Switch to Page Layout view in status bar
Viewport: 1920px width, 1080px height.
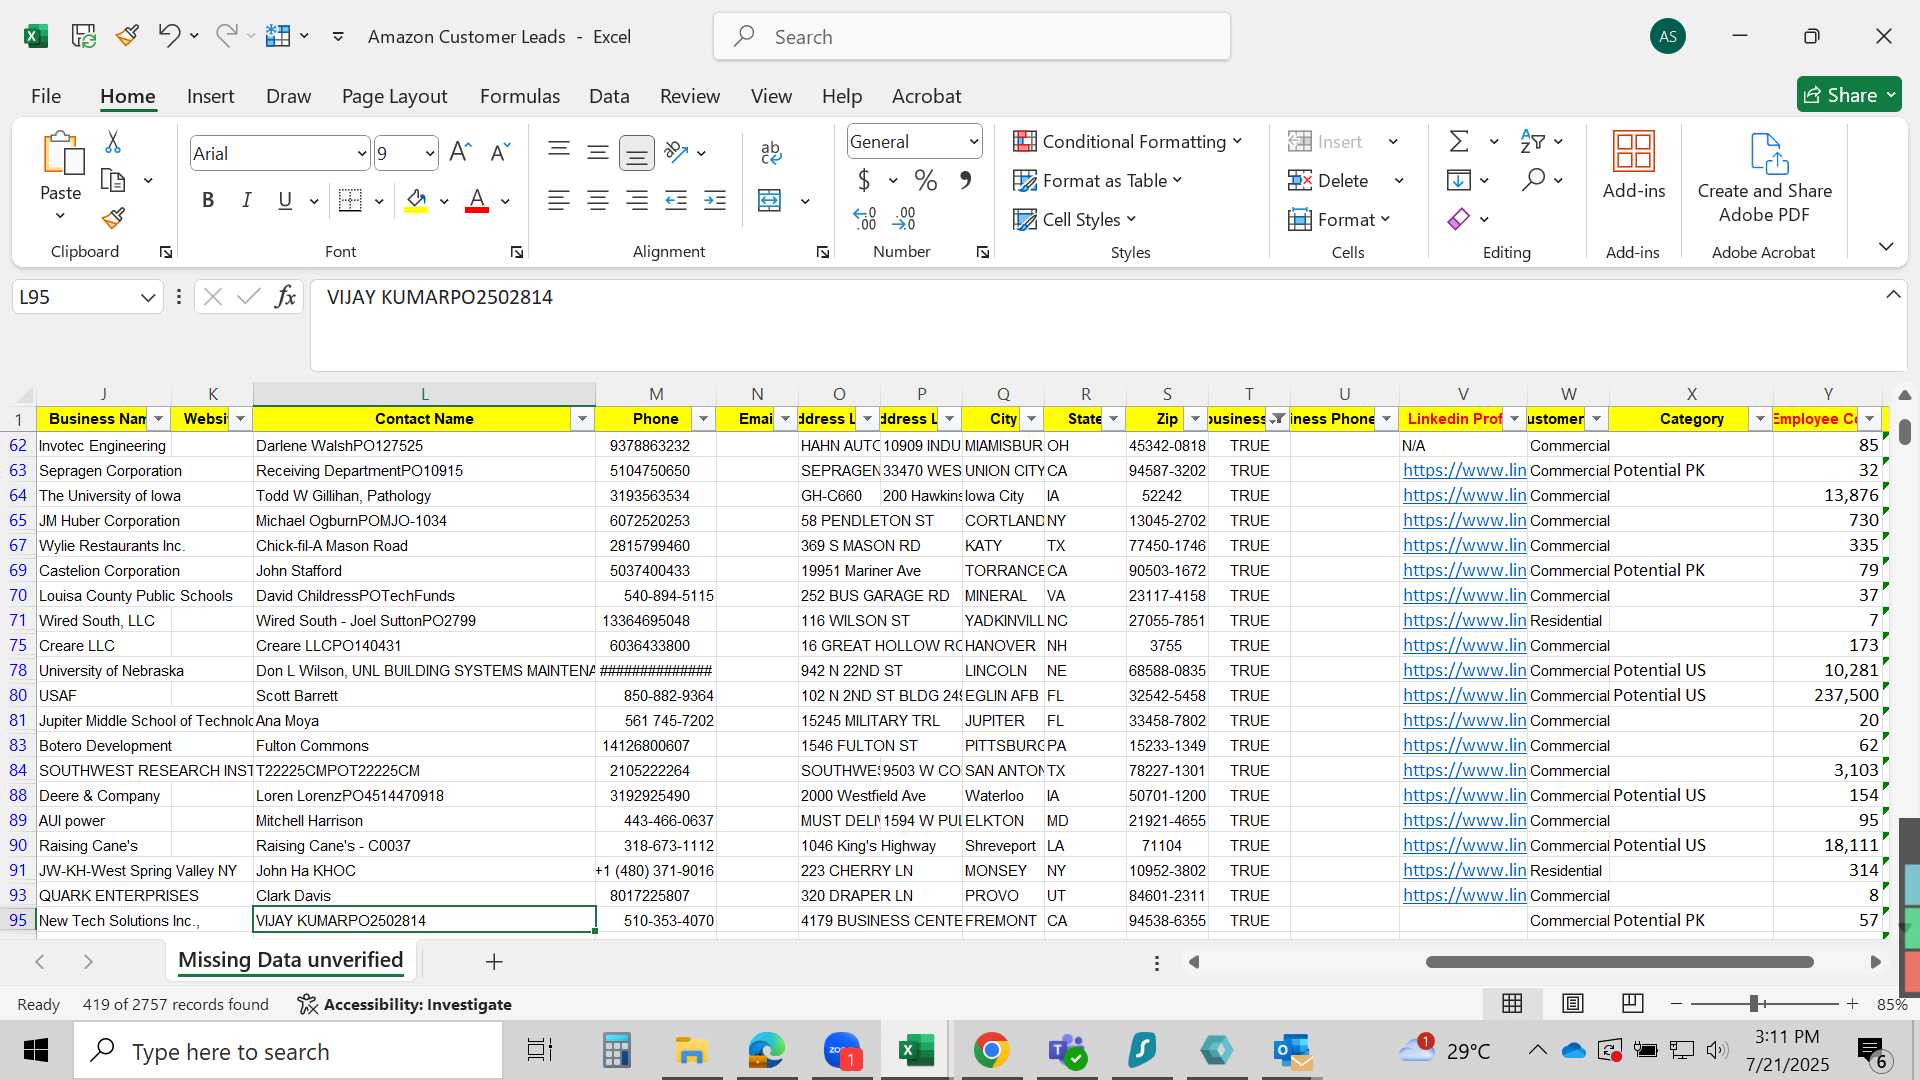pos(1572,1003)
